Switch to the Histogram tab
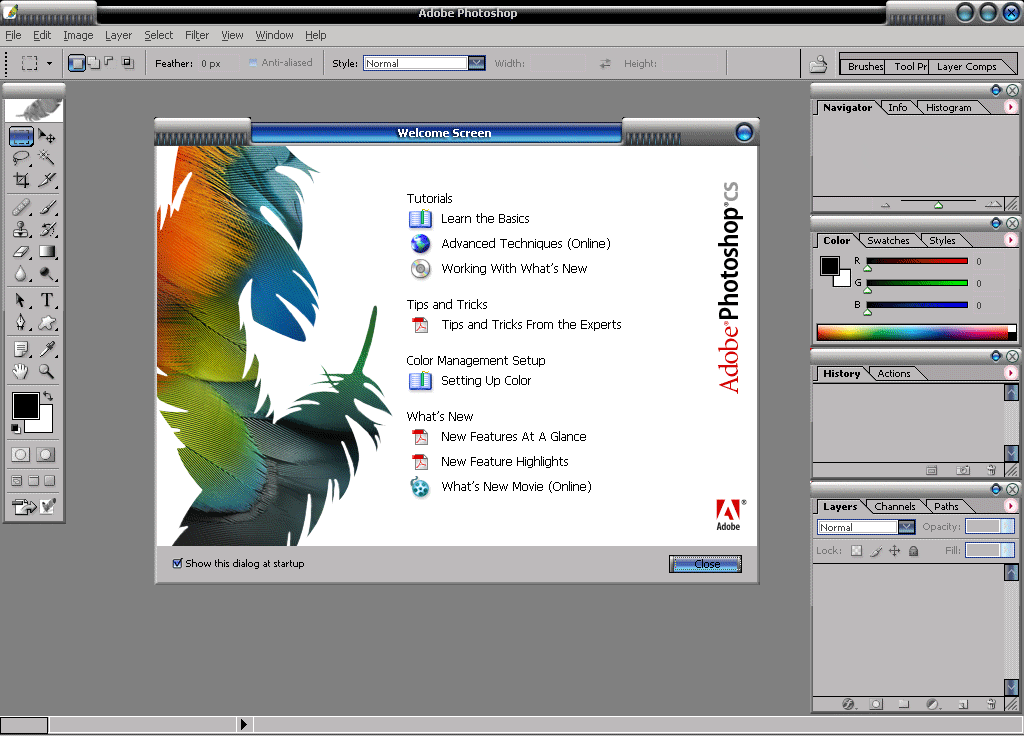1024x736 pixels. pyautogui.click(x=948, y=108)
